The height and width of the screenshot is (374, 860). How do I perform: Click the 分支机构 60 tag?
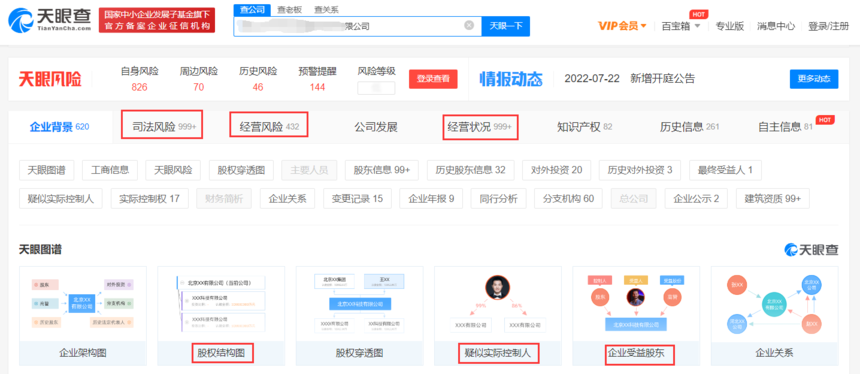(x=569, y=199)
